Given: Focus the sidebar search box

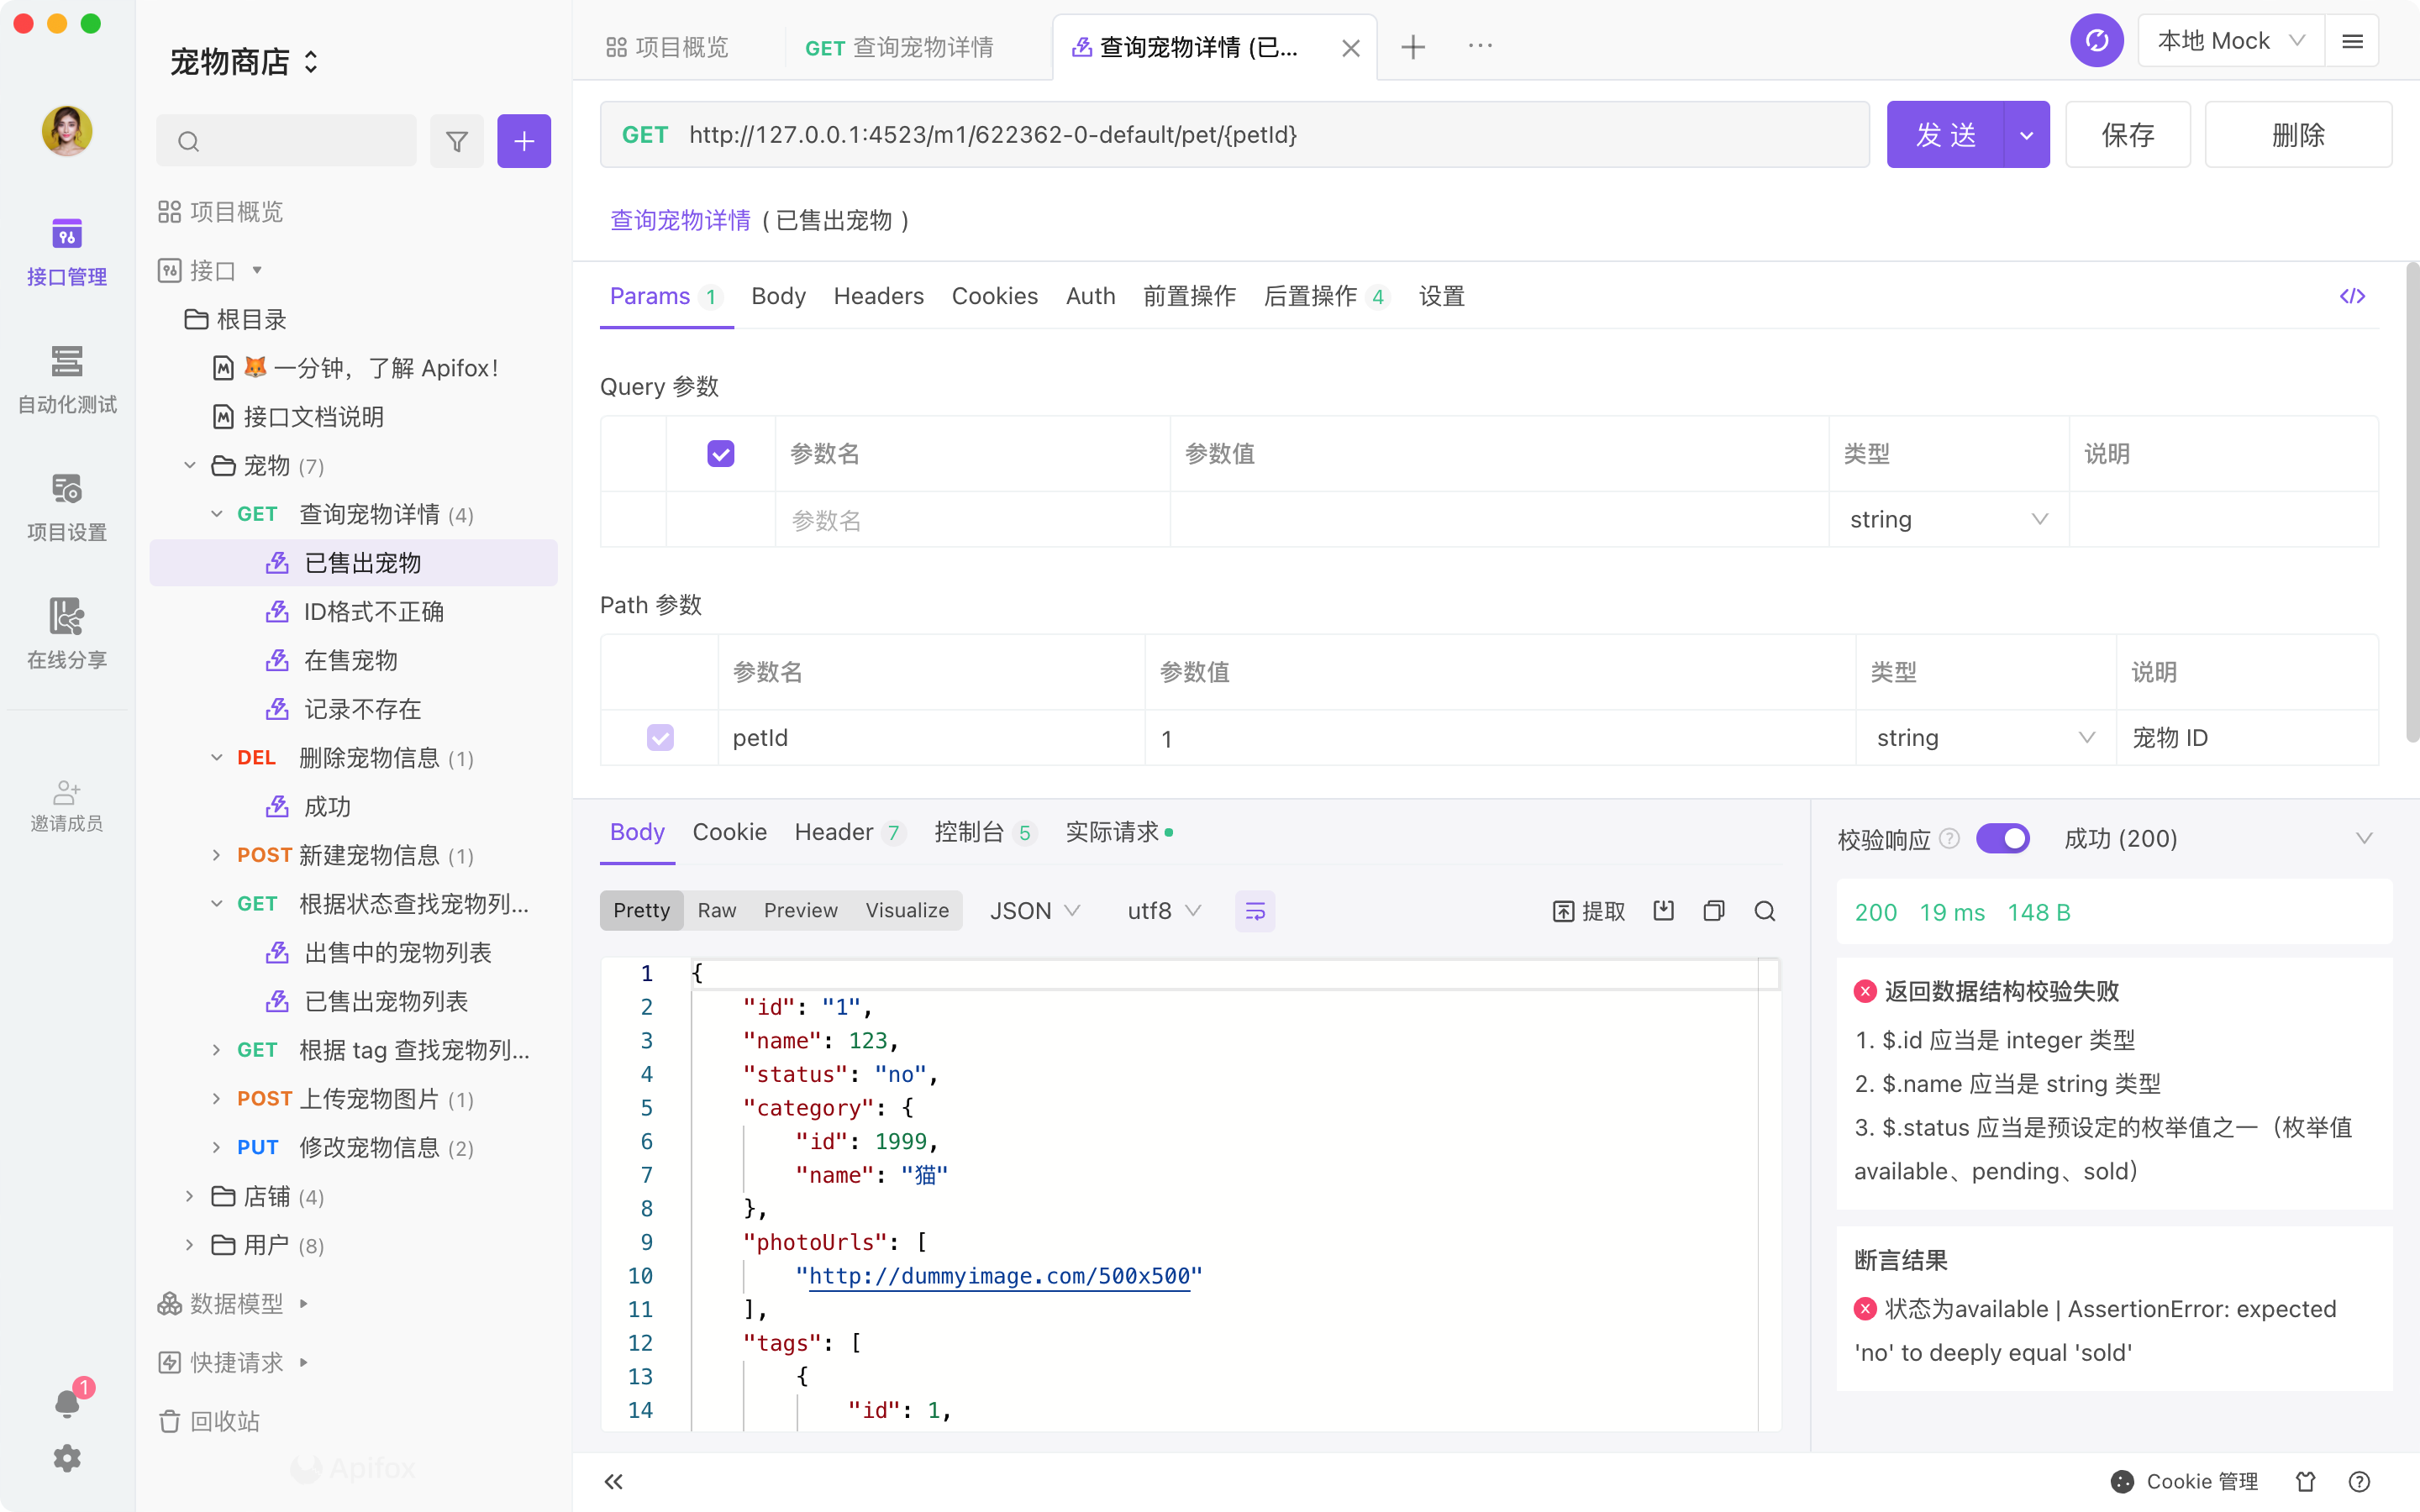Looking at the screenshot, I should point(286,141).
